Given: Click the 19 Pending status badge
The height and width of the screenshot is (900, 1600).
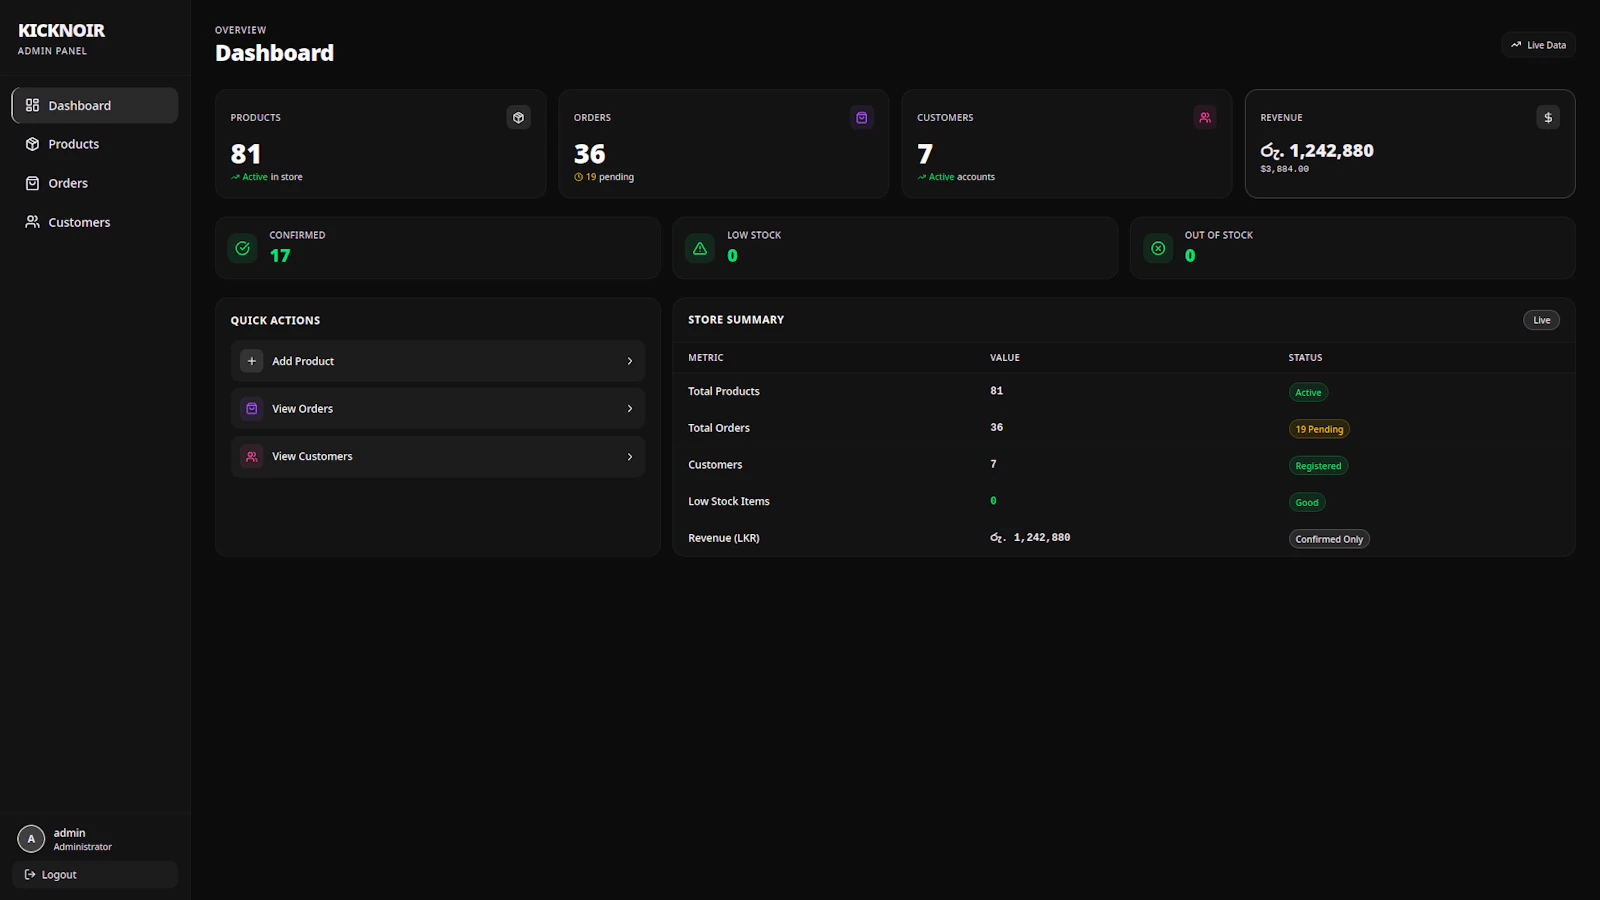Looking at the screenshot, I should point(1319,429).
